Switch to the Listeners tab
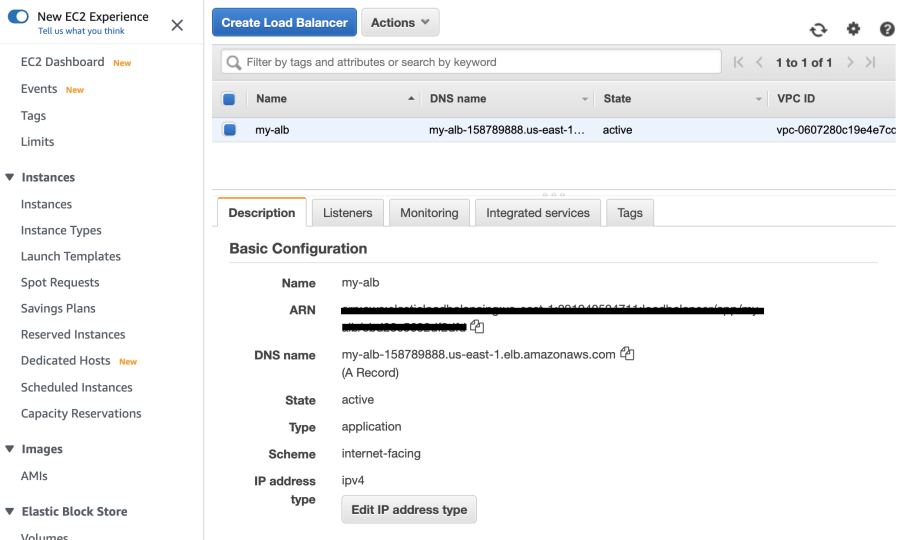Viewport: 900px width, 540px height. [347, 213]
